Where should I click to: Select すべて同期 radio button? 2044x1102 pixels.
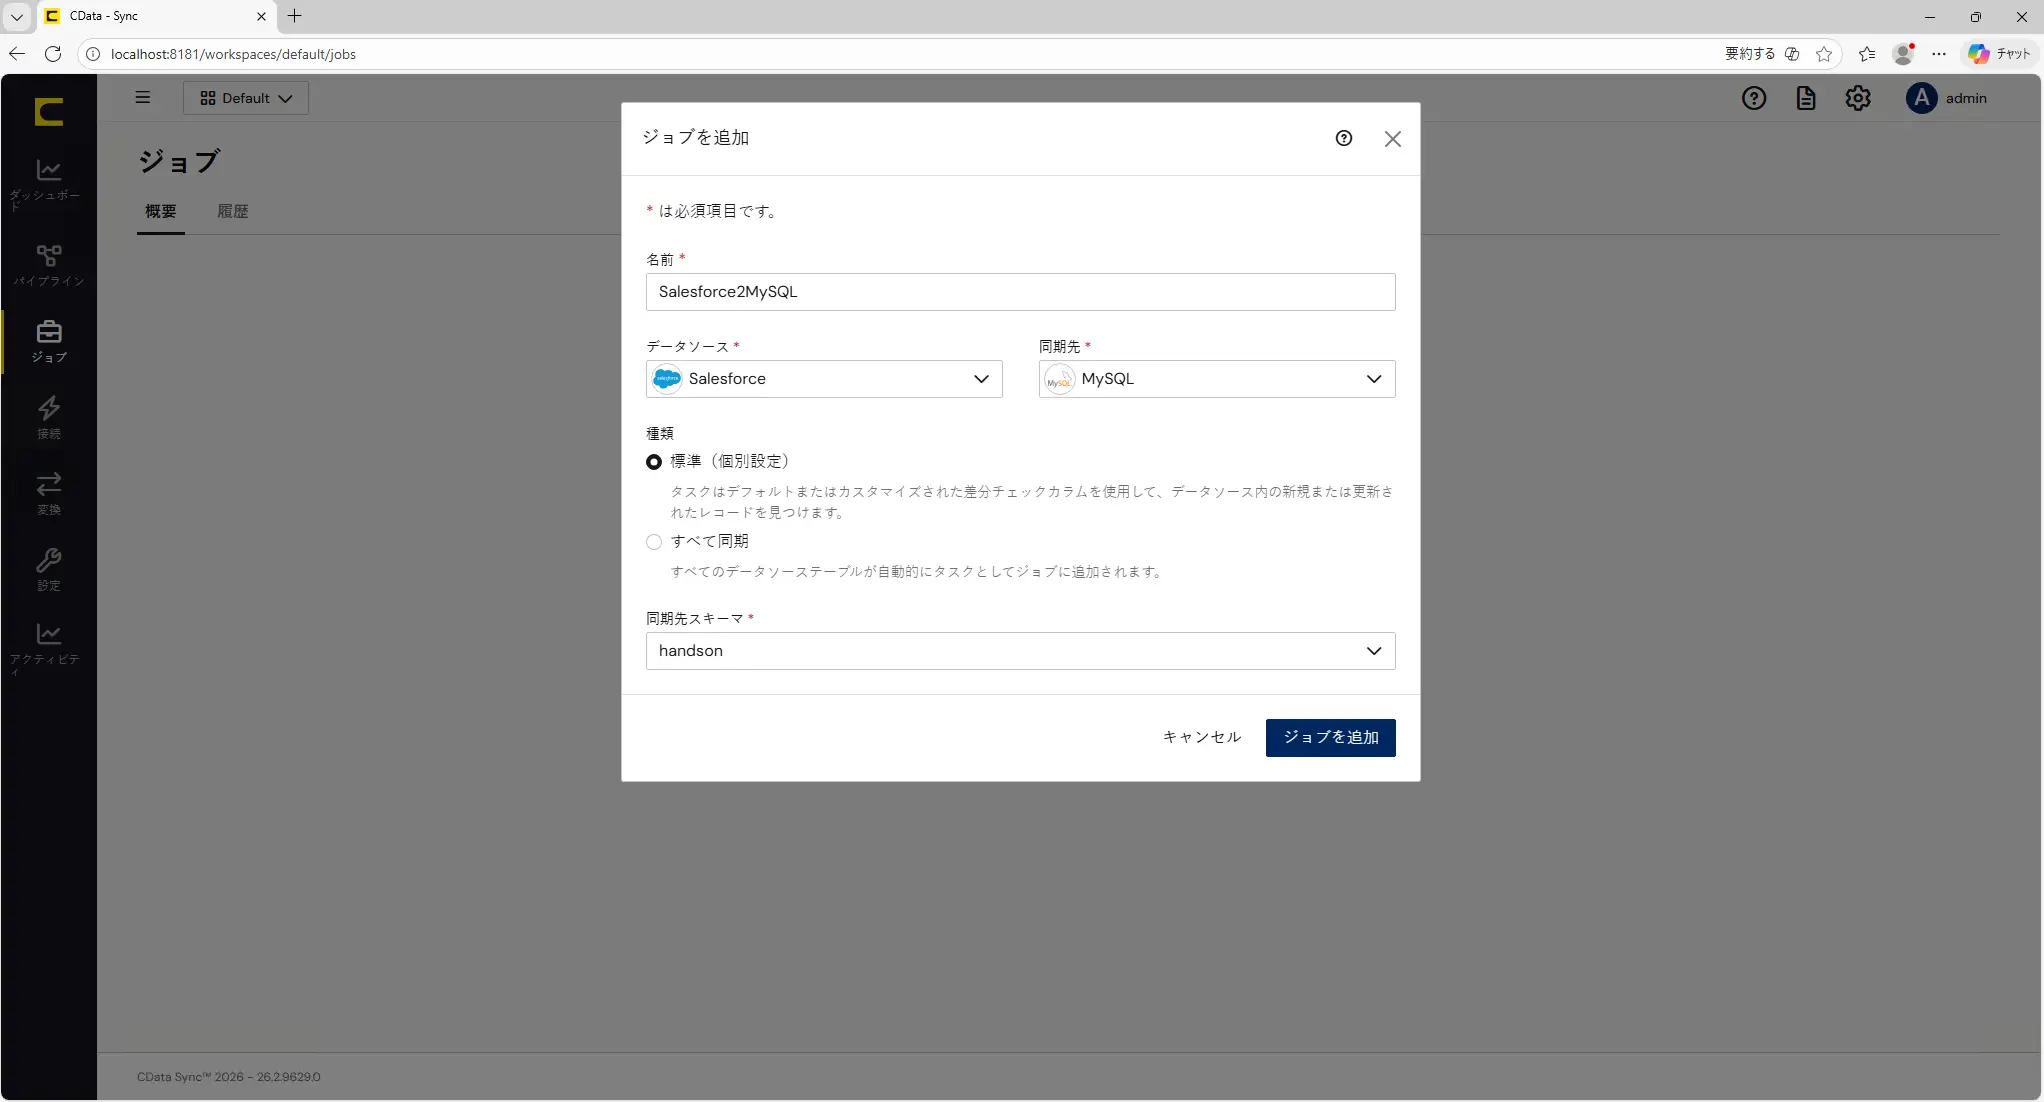654,542
